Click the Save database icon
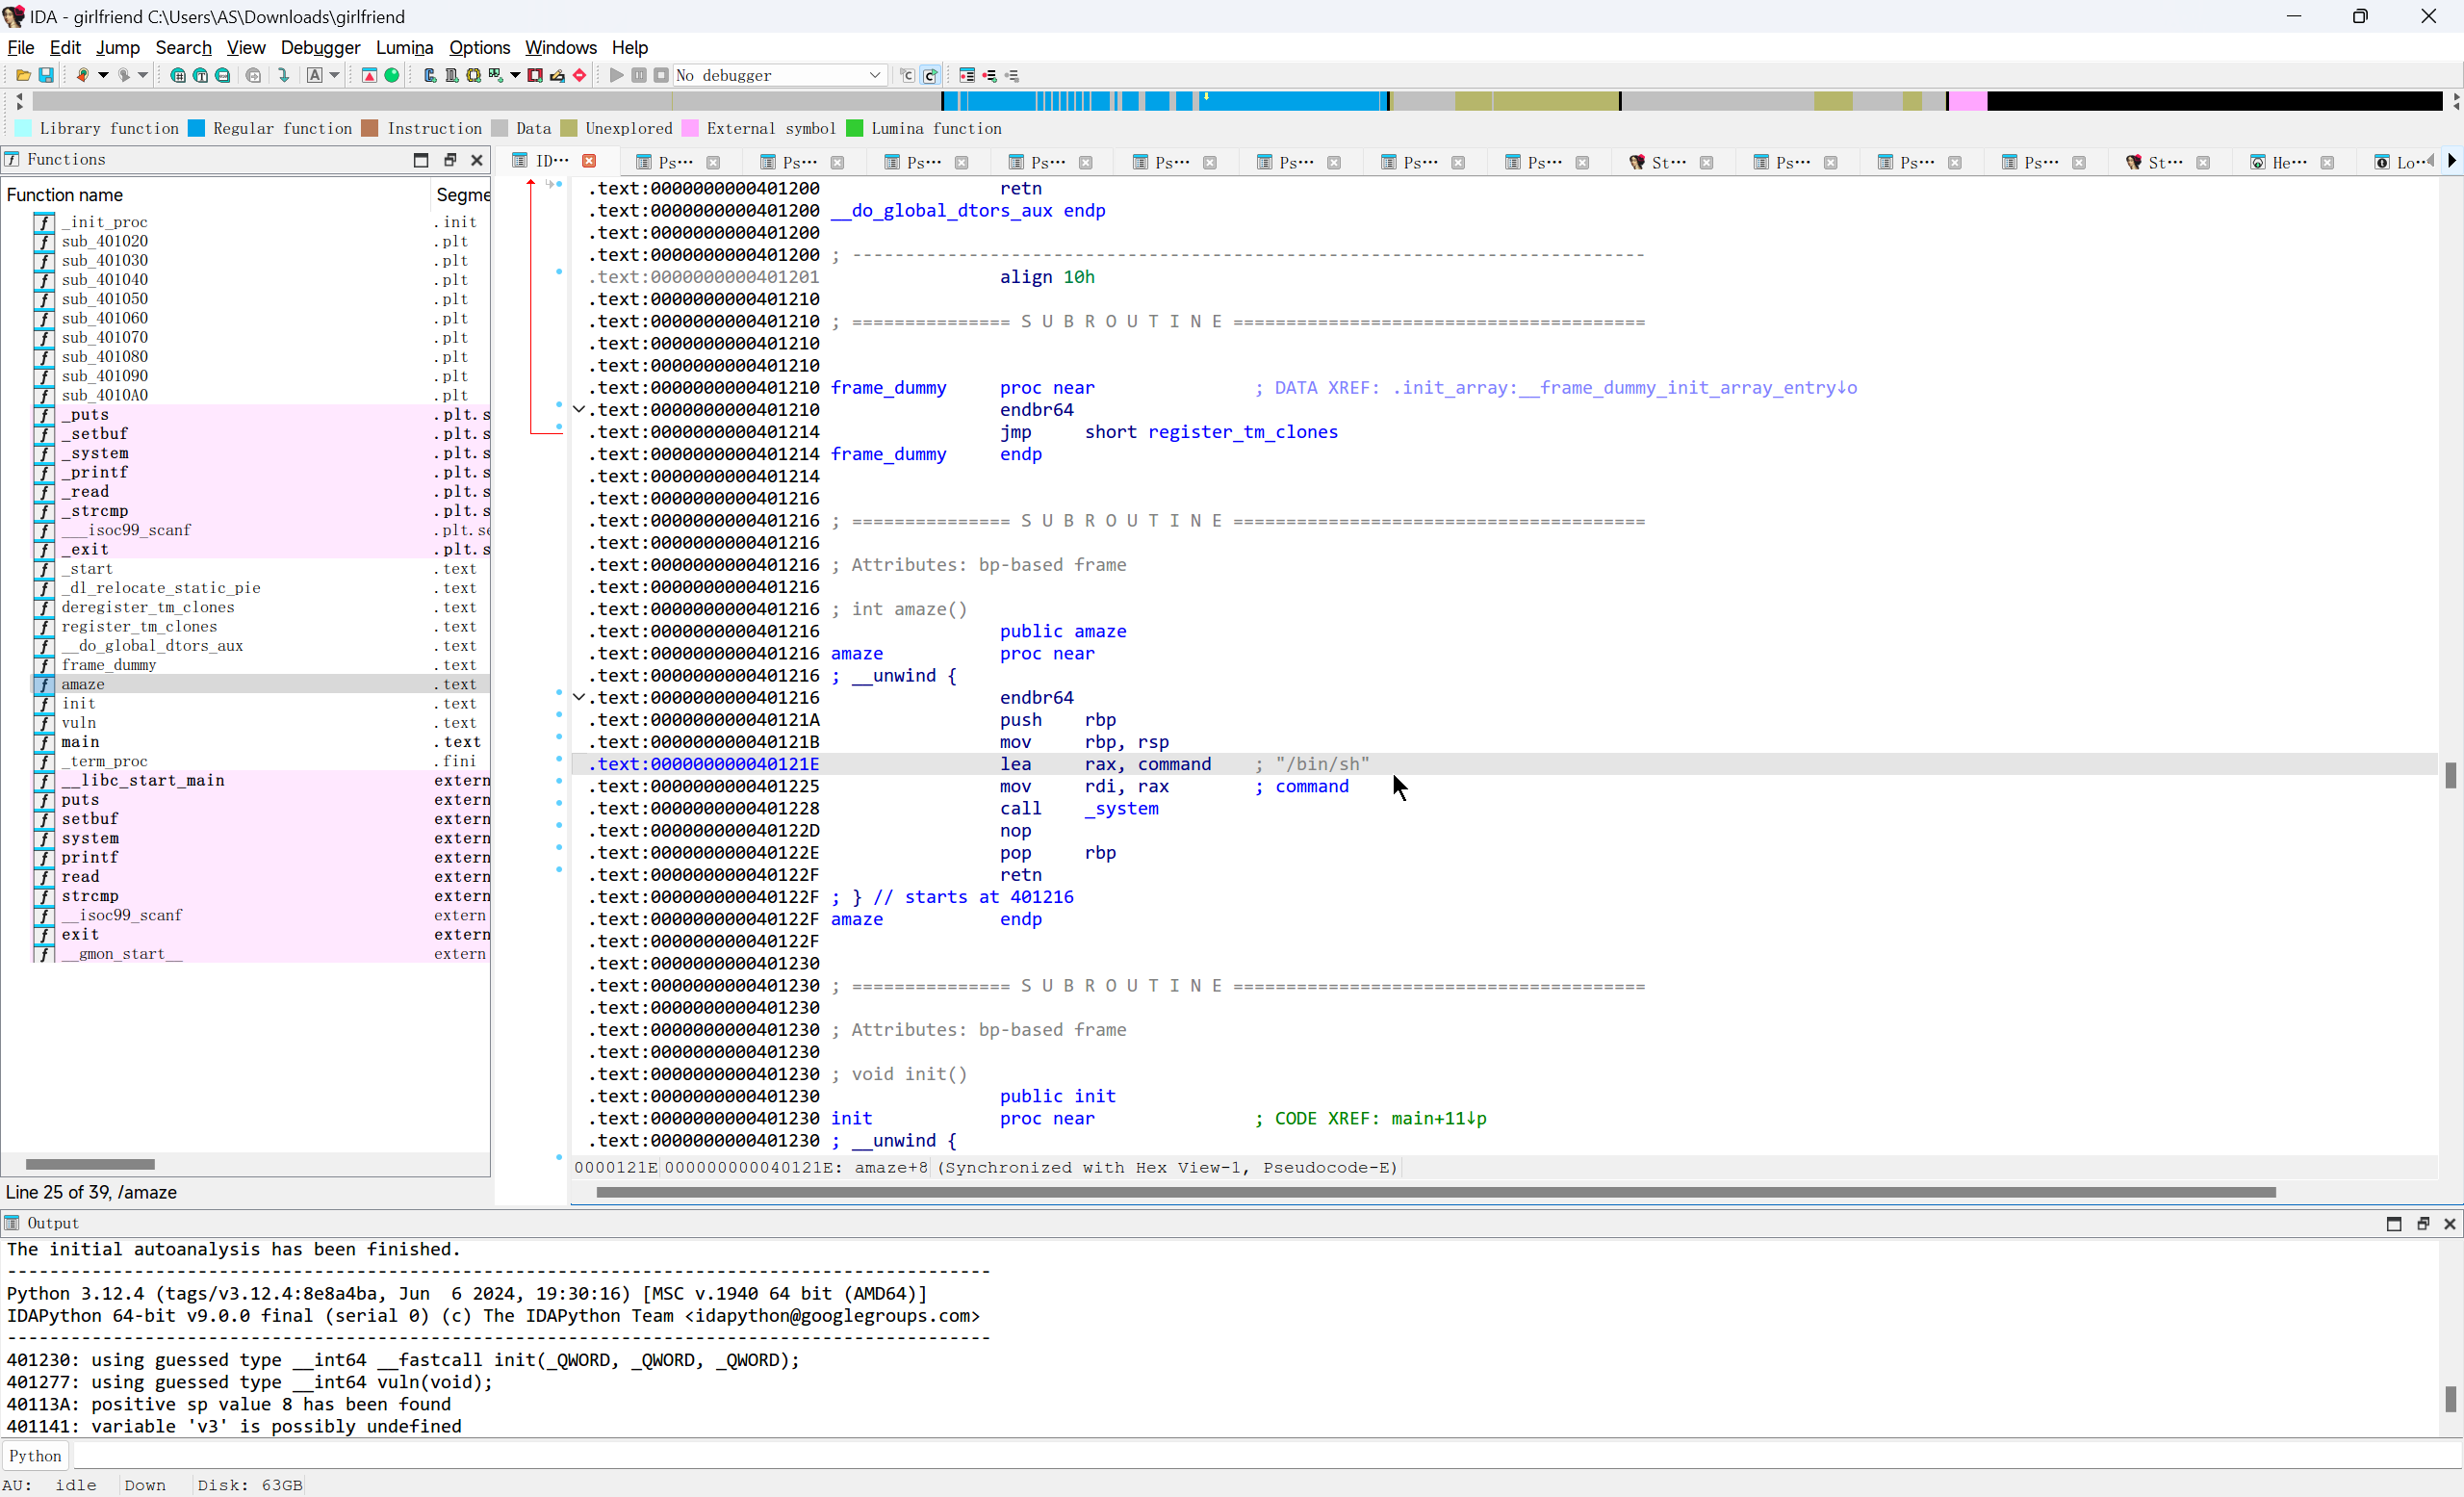The width and height of the screenshot is (2464, 1497). click(x=46, y=75)
